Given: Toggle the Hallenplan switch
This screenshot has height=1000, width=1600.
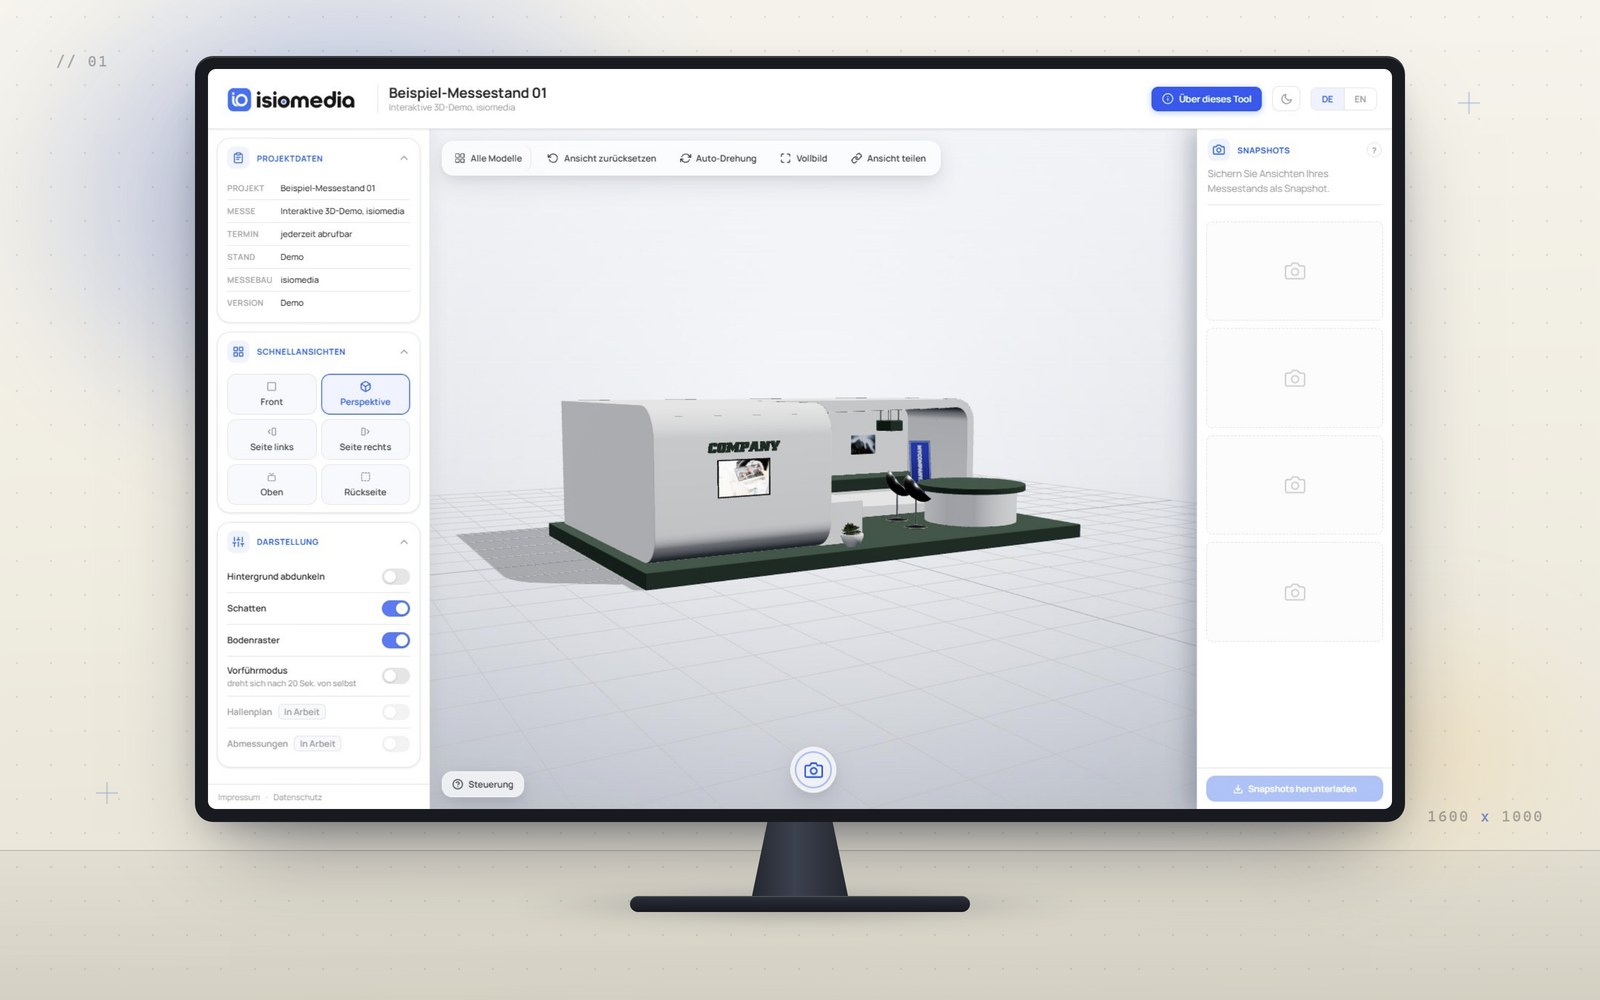Looking at the screenshot, I should pyautogui.click(x=396, y=712).
